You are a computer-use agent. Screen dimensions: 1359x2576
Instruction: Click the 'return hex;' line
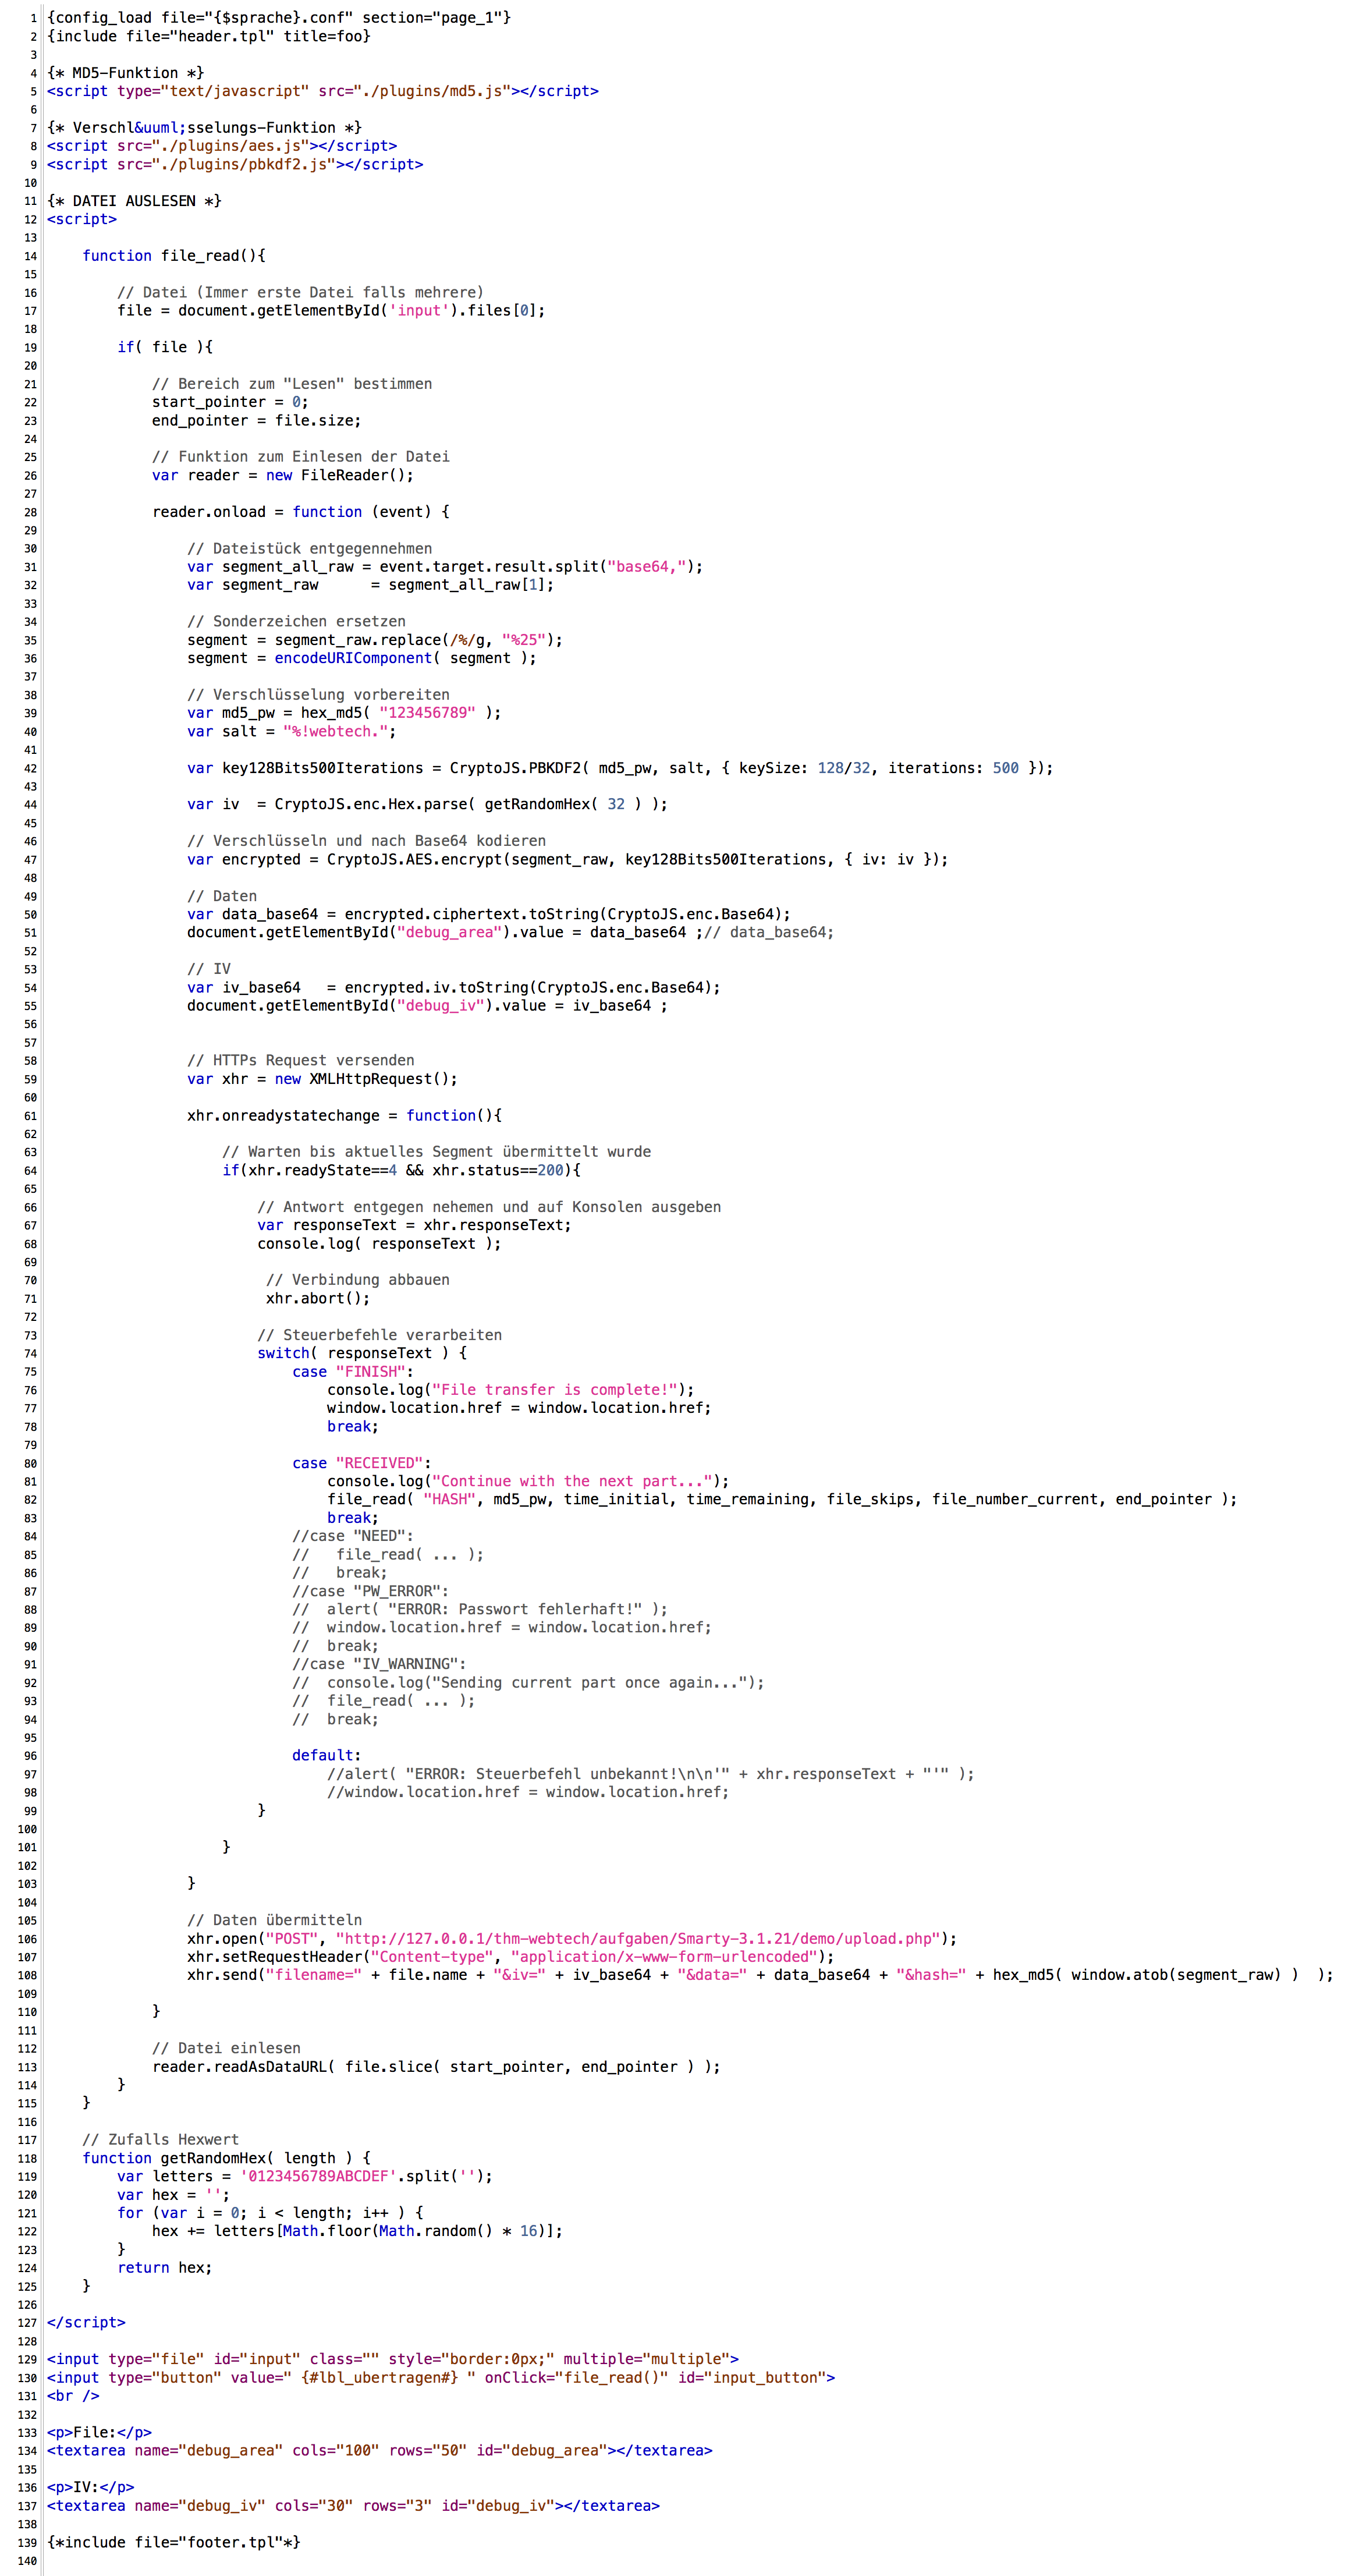point(165,2268)
